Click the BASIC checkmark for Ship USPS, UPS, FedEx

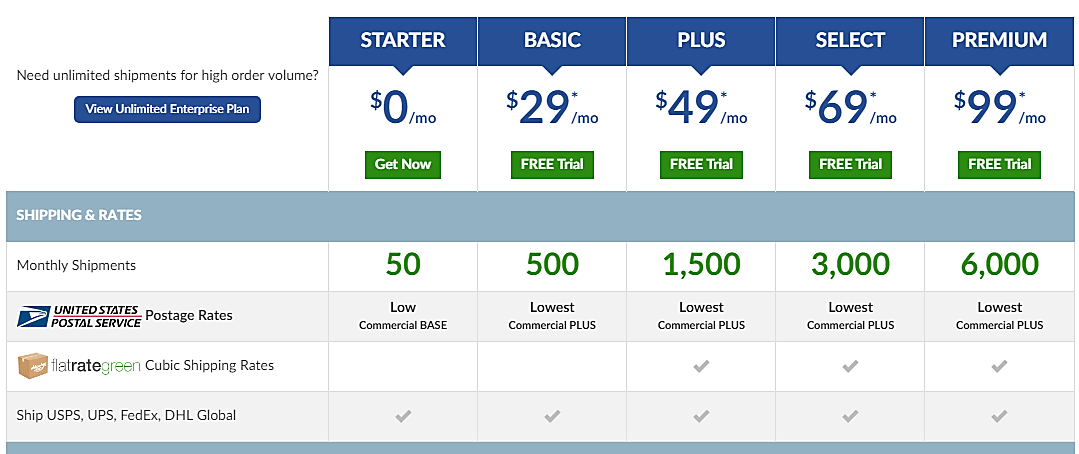(x=552, y=416)
